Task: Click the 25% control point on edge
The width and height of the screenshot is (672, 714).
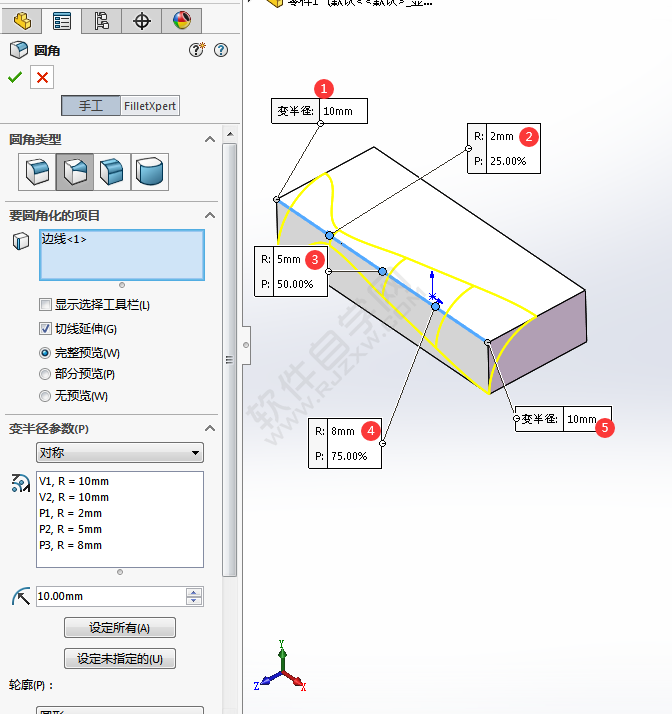Action: point(329,235)
